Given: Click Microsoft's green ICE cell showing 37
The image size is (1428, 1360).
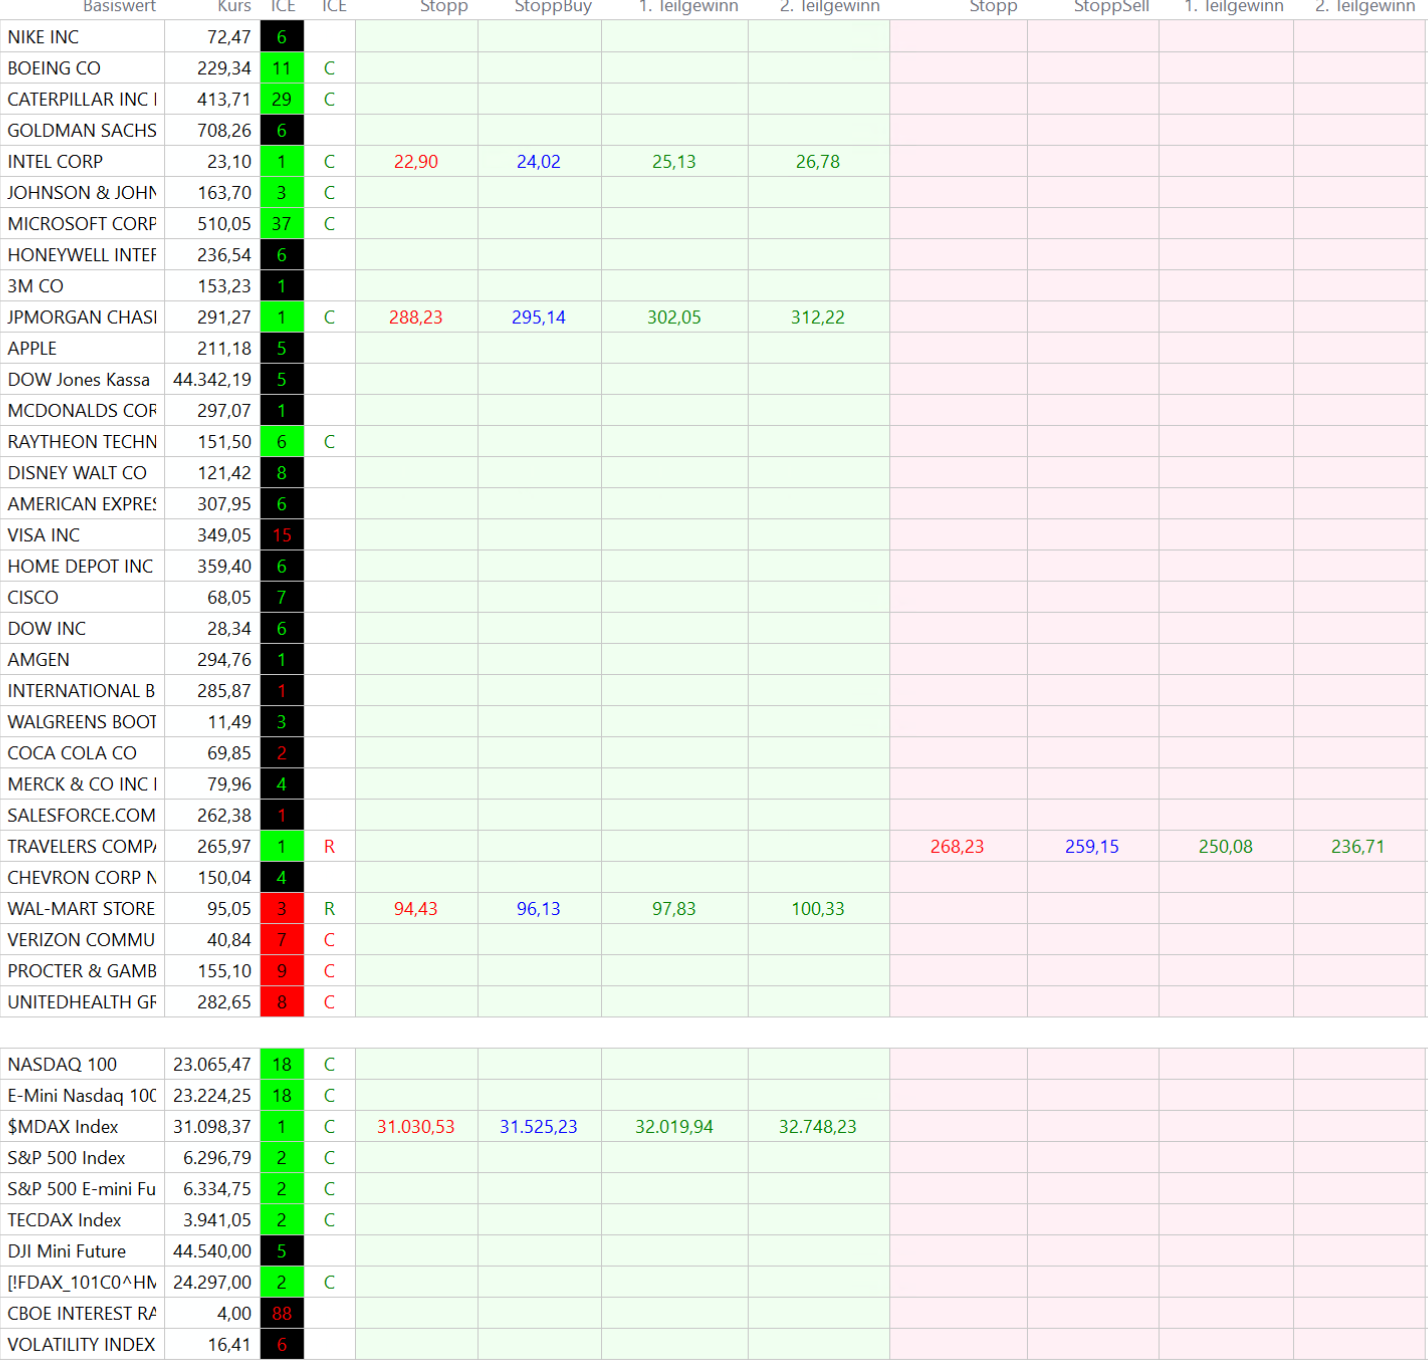Looking at the screenshot, I should tap(282, 224).
